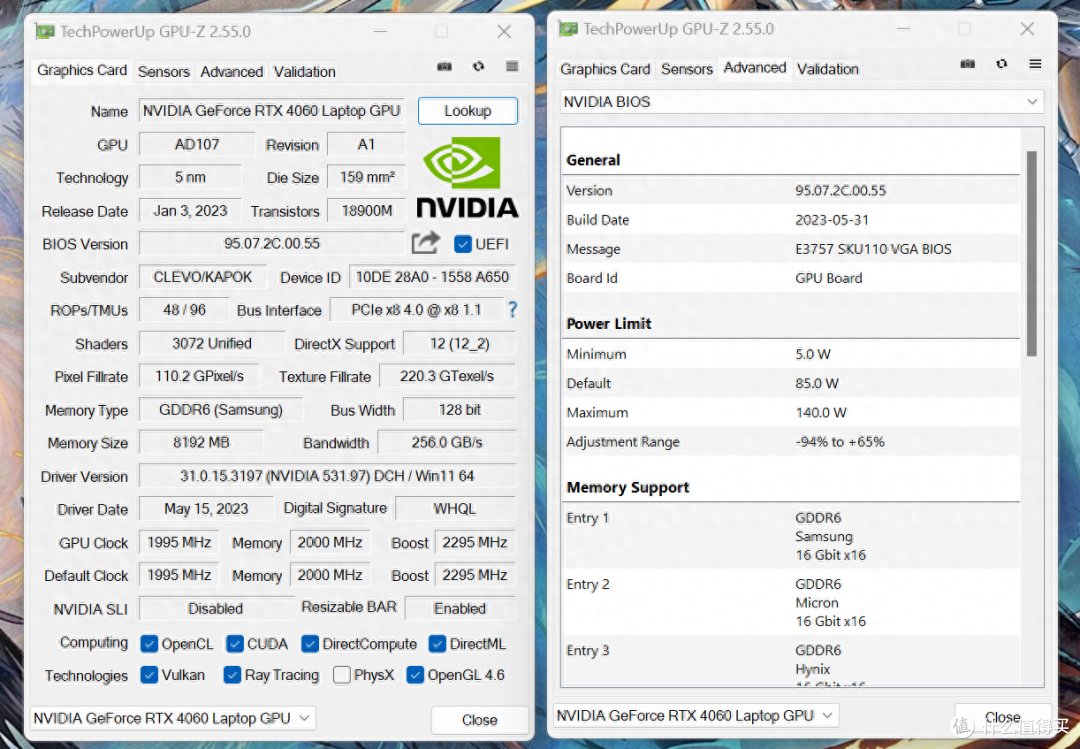Click the Release Date field Jan 3, 2023
Screen dimensions: 1080x749
(190, 211)
